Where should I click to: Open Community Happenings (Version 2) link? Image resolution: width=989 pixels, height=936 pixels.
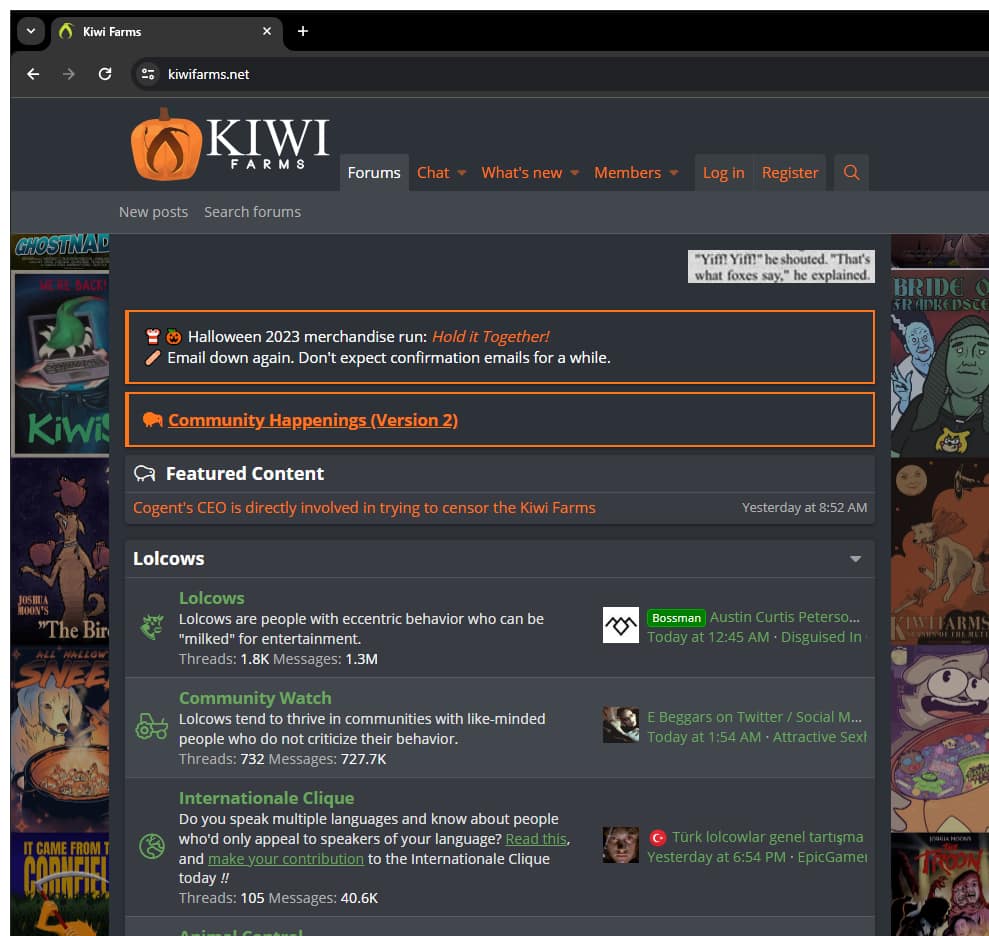(313, 420)
